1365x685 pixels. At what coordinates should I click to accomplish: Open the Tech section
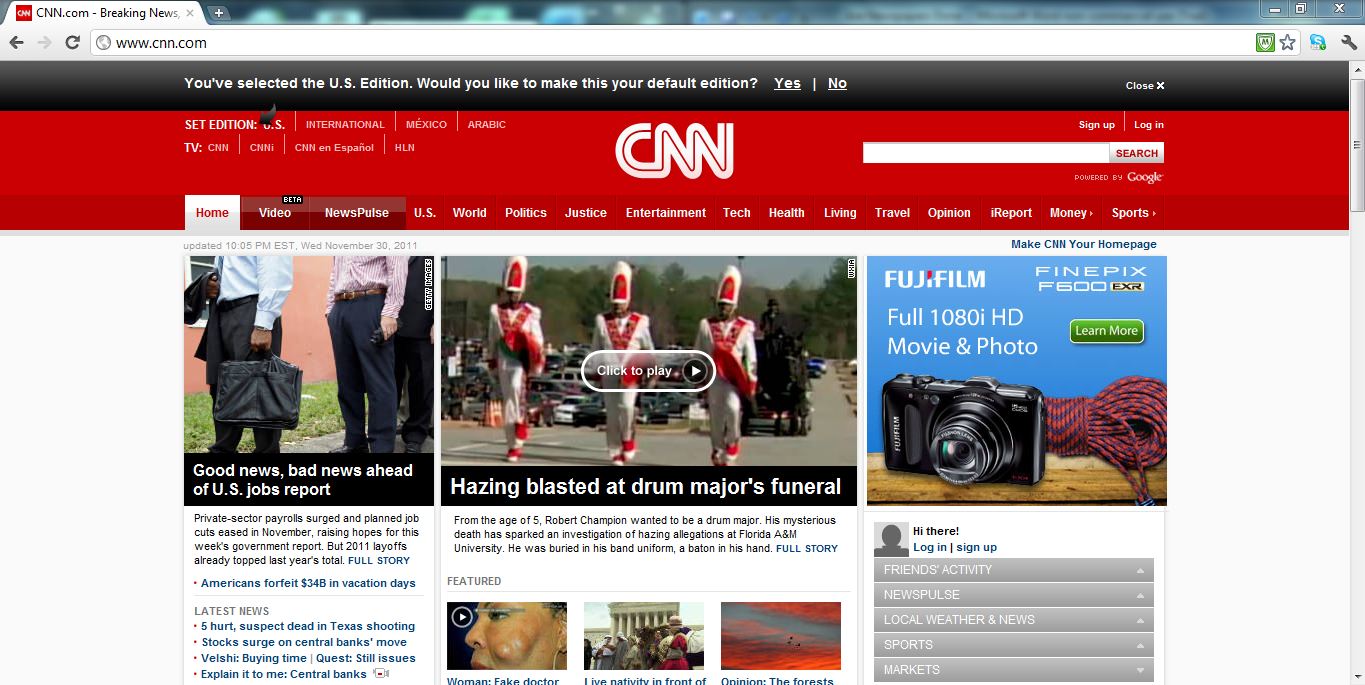tap(737, 213)
